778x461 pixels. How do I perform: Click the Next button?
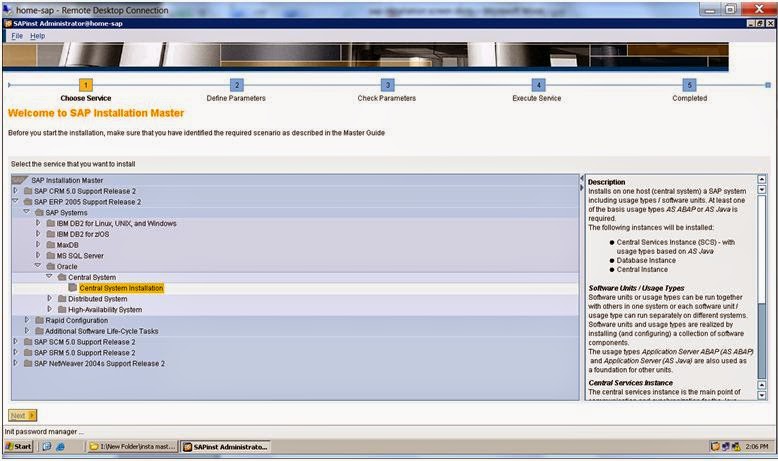tap(22, 415)
